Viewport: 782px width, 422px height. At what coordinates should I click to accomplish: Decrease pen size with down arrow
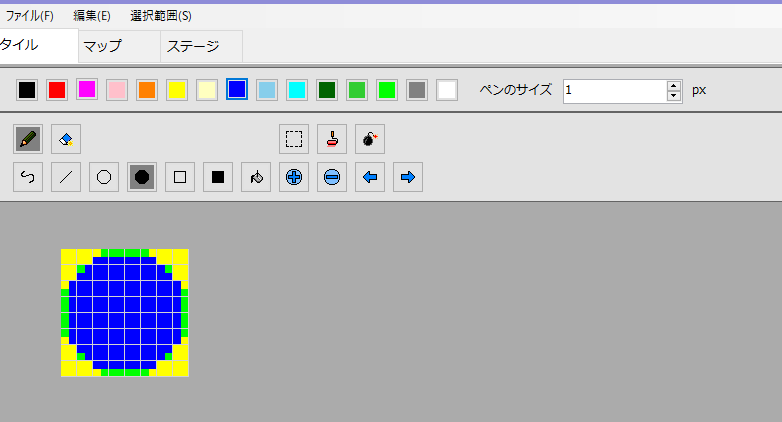(674, 96)
